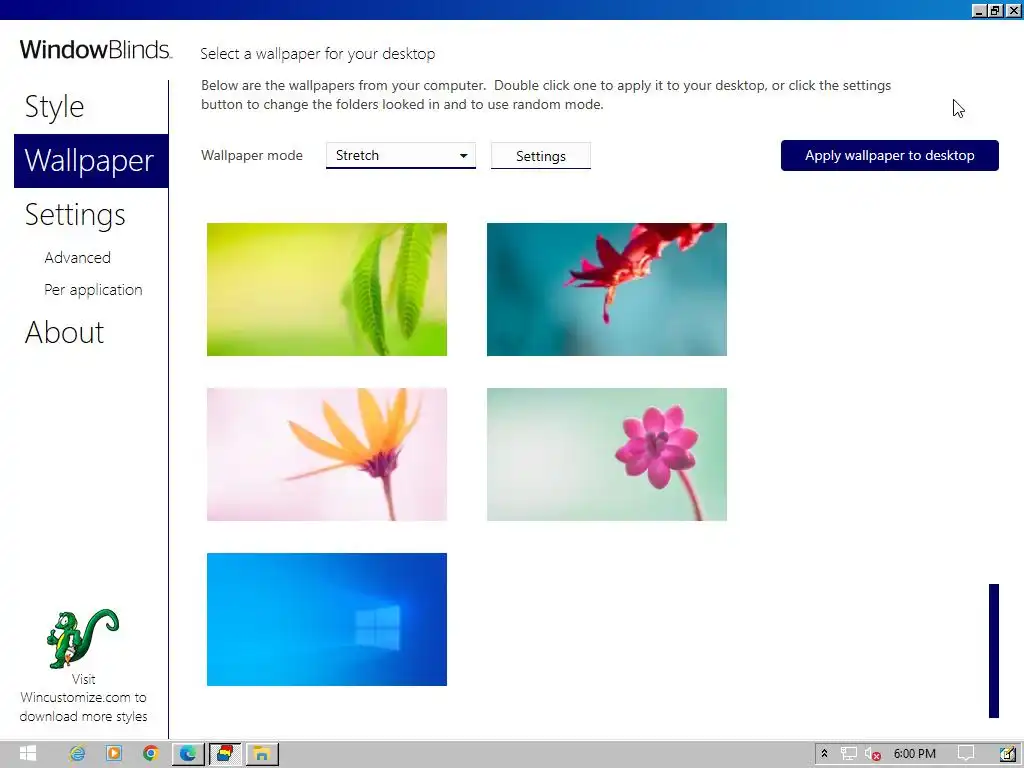Click the rightmost system tray pen icon
The width and height of the screenshot is (1024, 768).
pyautogui.click(x=1007, y=754)
